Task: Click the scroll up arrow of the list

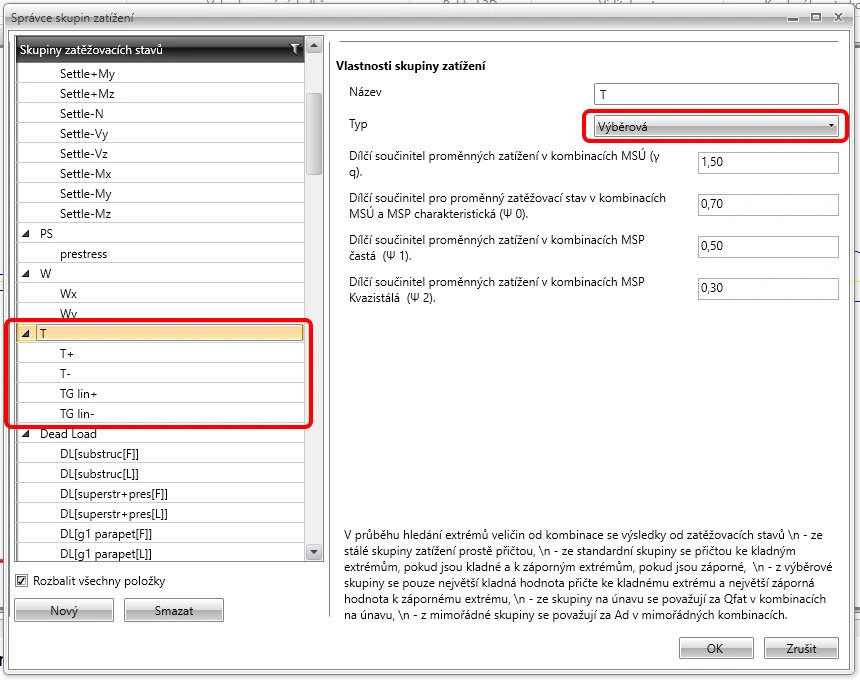Action: click(314, 45)
